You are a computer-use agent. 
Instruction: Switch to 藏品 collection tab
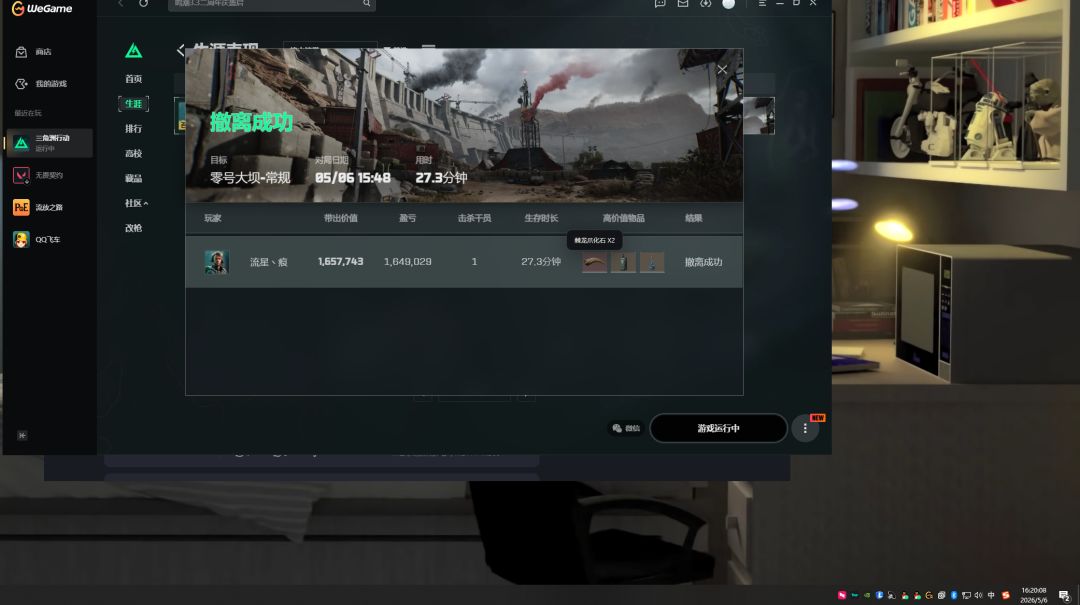(134, 178)
